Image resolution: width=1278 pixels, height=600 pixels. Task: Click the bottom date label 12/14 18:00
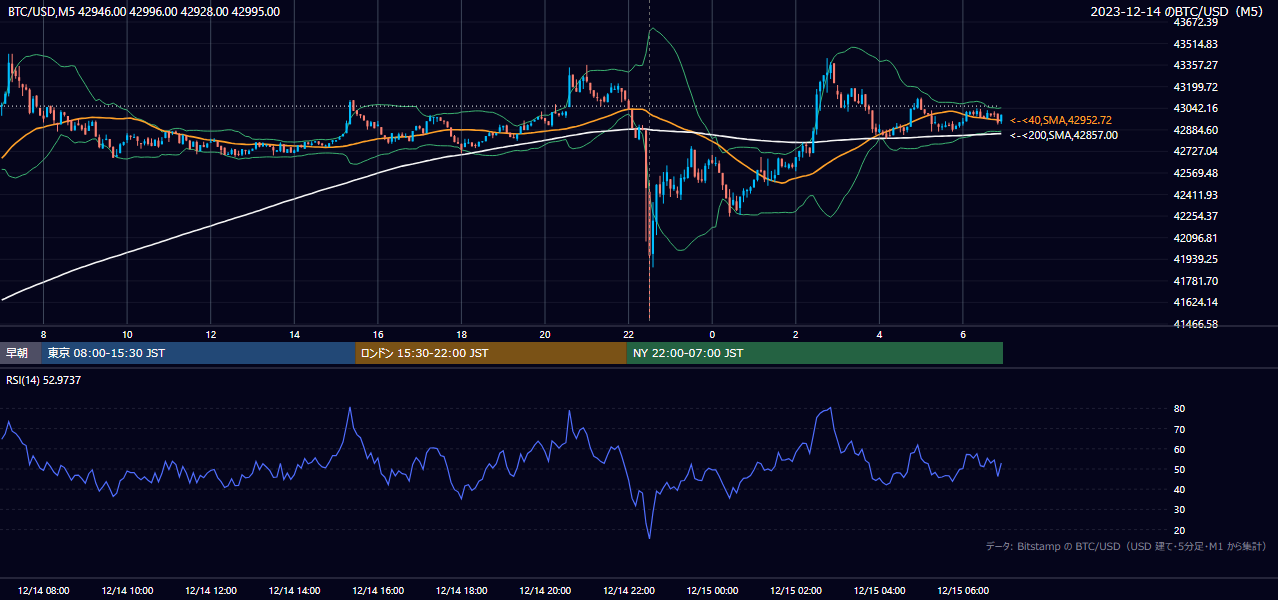point(461,591)
